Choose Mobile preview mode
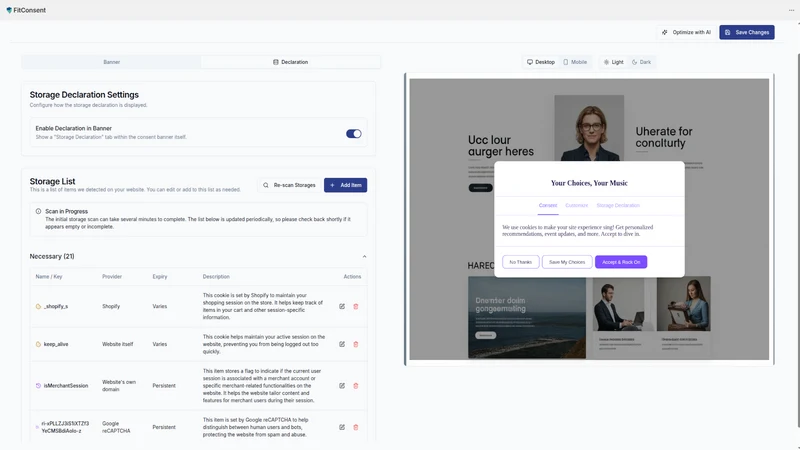The width and height of the screenshot is (800, 450). 575,62
